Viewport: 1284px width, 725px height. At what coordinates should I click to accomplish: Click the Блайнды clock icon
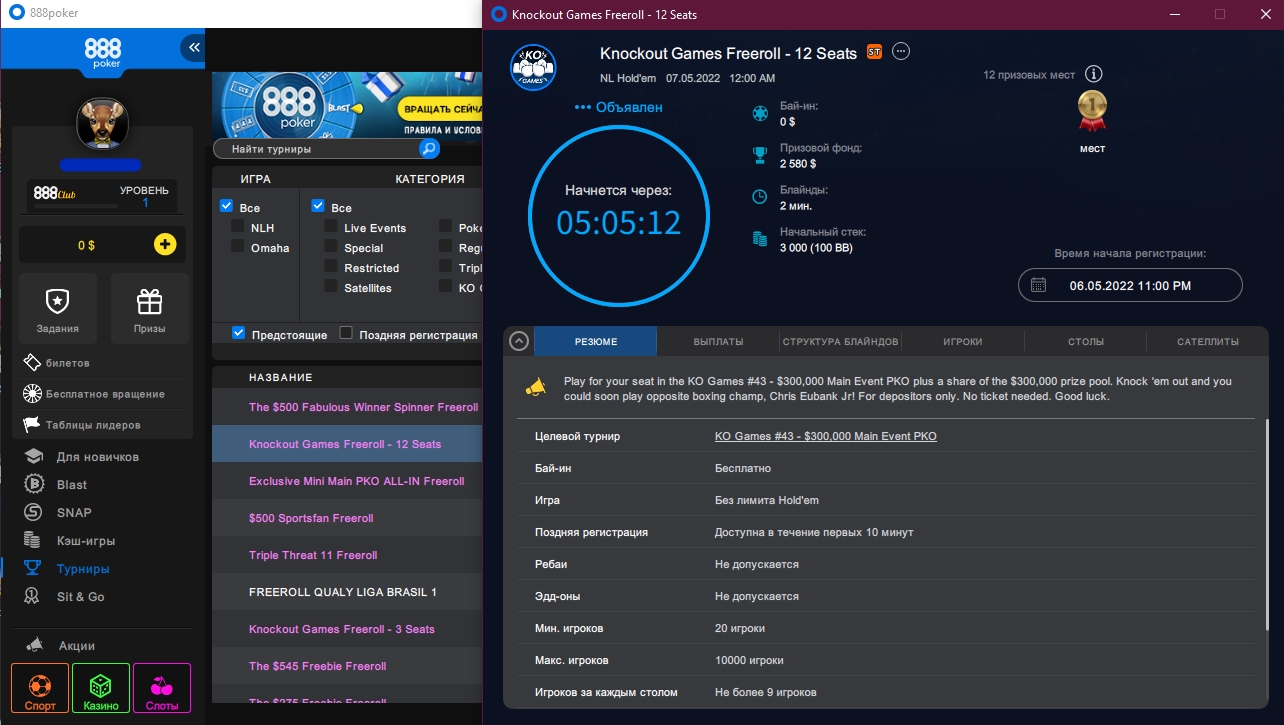pyautogui.click(x=760, y=197)
